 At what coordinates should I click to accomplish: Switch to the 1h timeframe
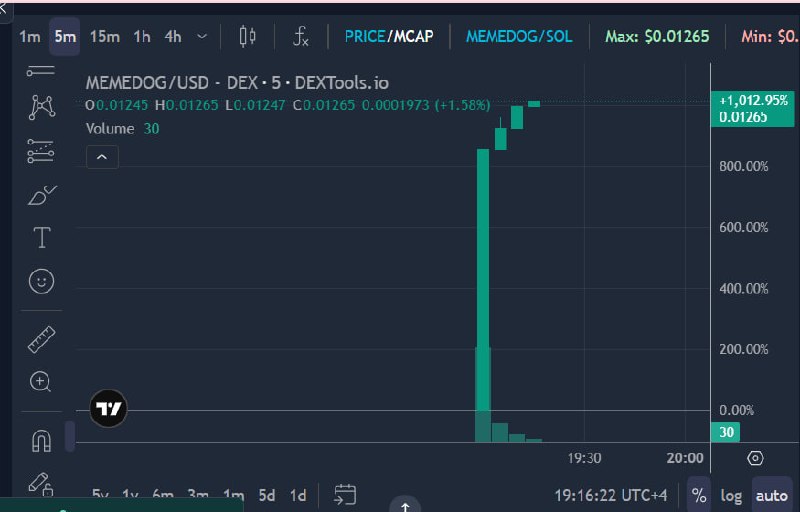[142, 37]
